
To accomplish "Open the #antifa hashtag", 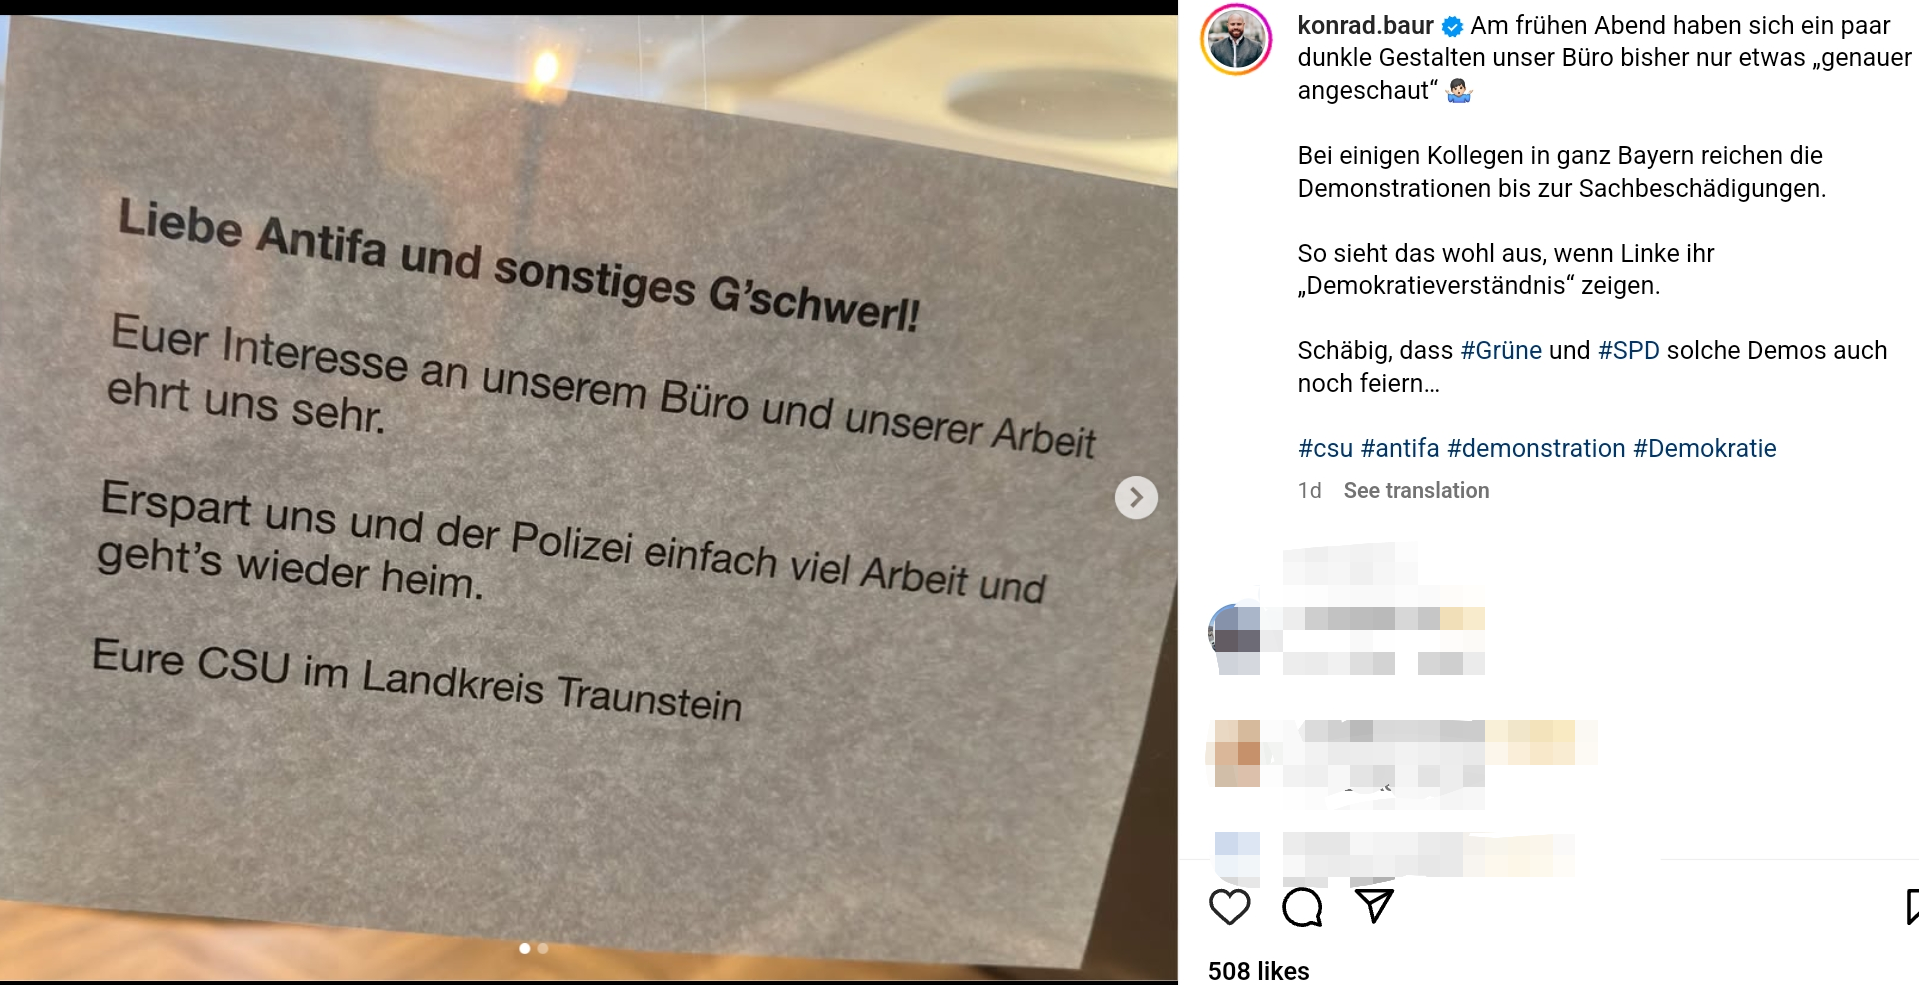I will click(1400, 448).
